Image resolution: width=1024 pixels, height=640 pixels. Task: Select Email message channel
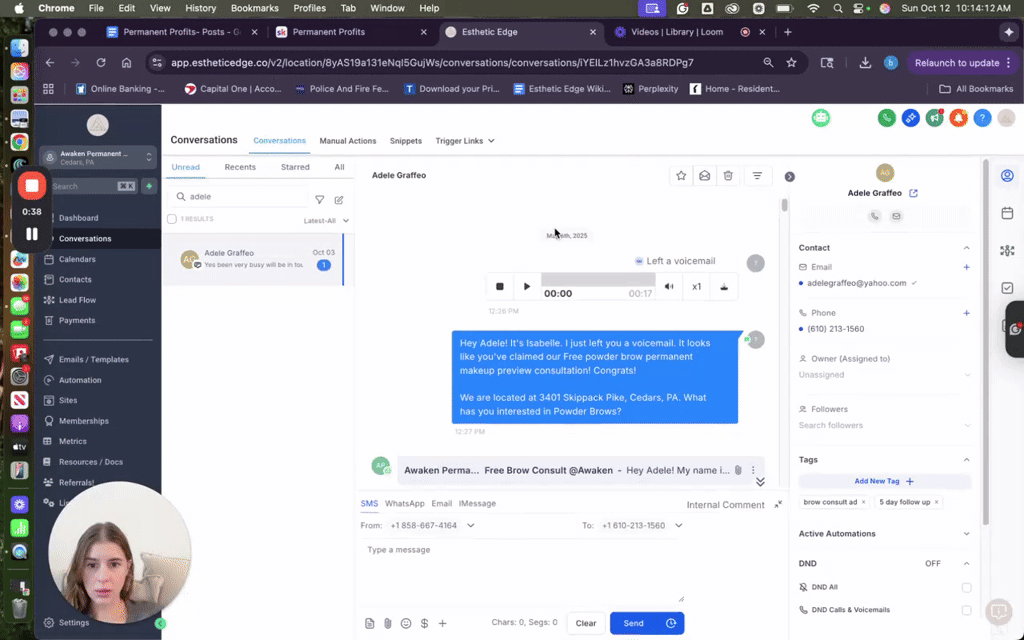click(x=441, y=504)
